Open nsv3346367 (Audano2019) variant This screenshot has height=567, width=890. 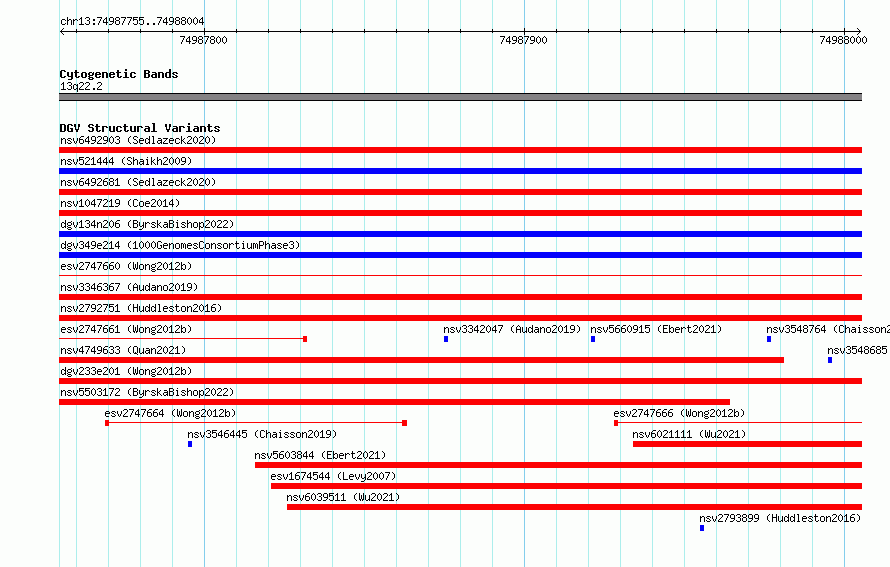point(129,287)
